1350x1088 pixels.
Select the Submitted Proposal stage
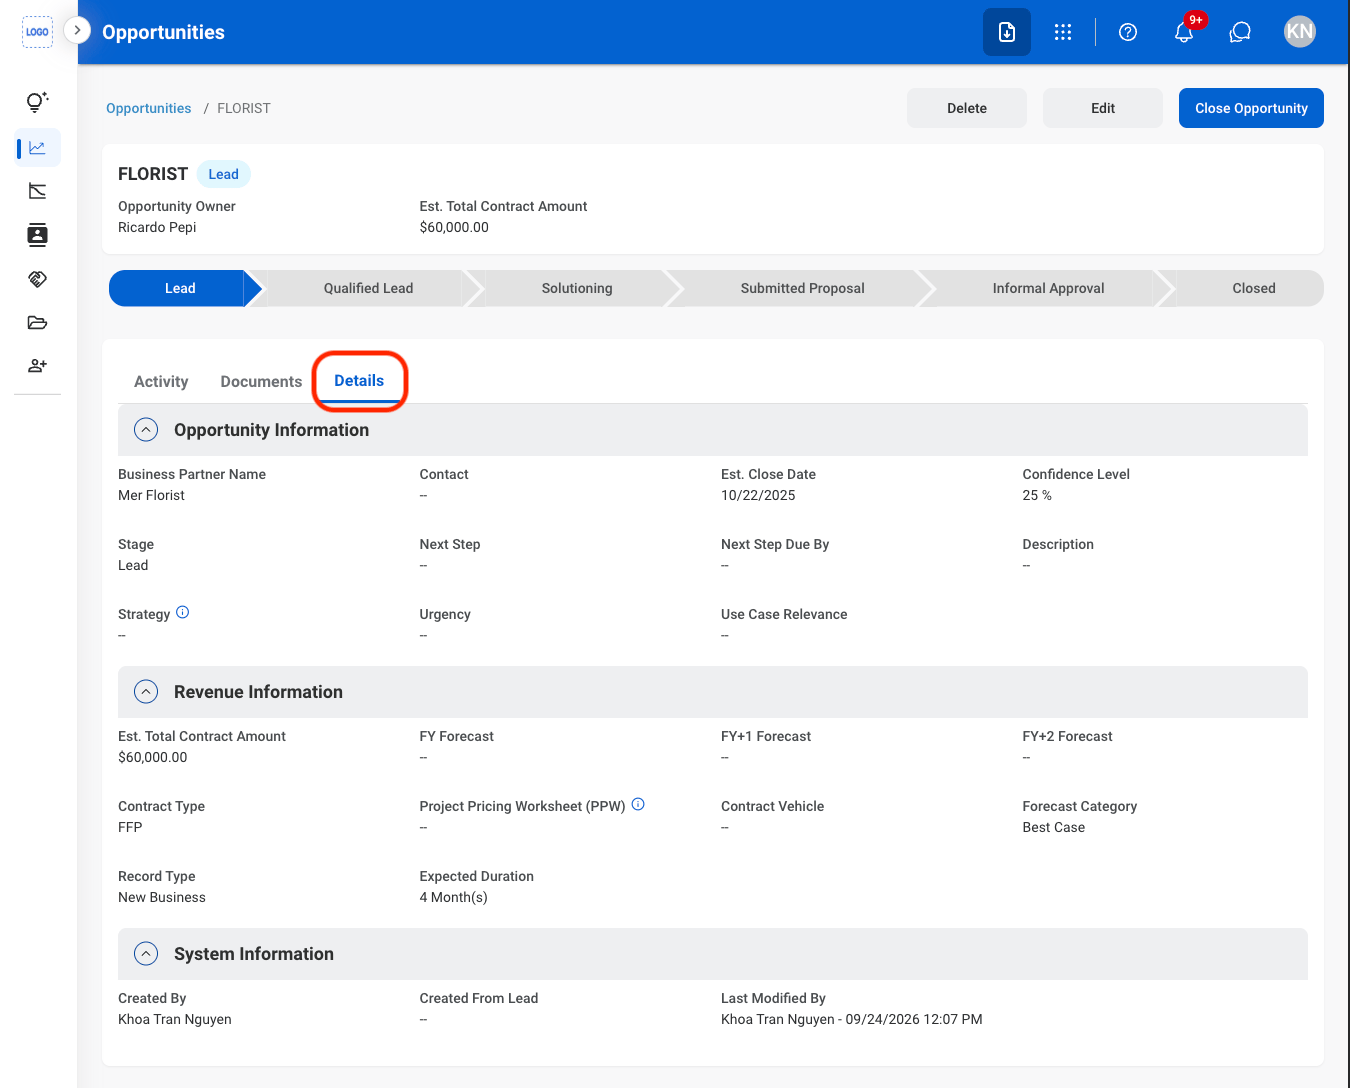click(x=803, y=288)
